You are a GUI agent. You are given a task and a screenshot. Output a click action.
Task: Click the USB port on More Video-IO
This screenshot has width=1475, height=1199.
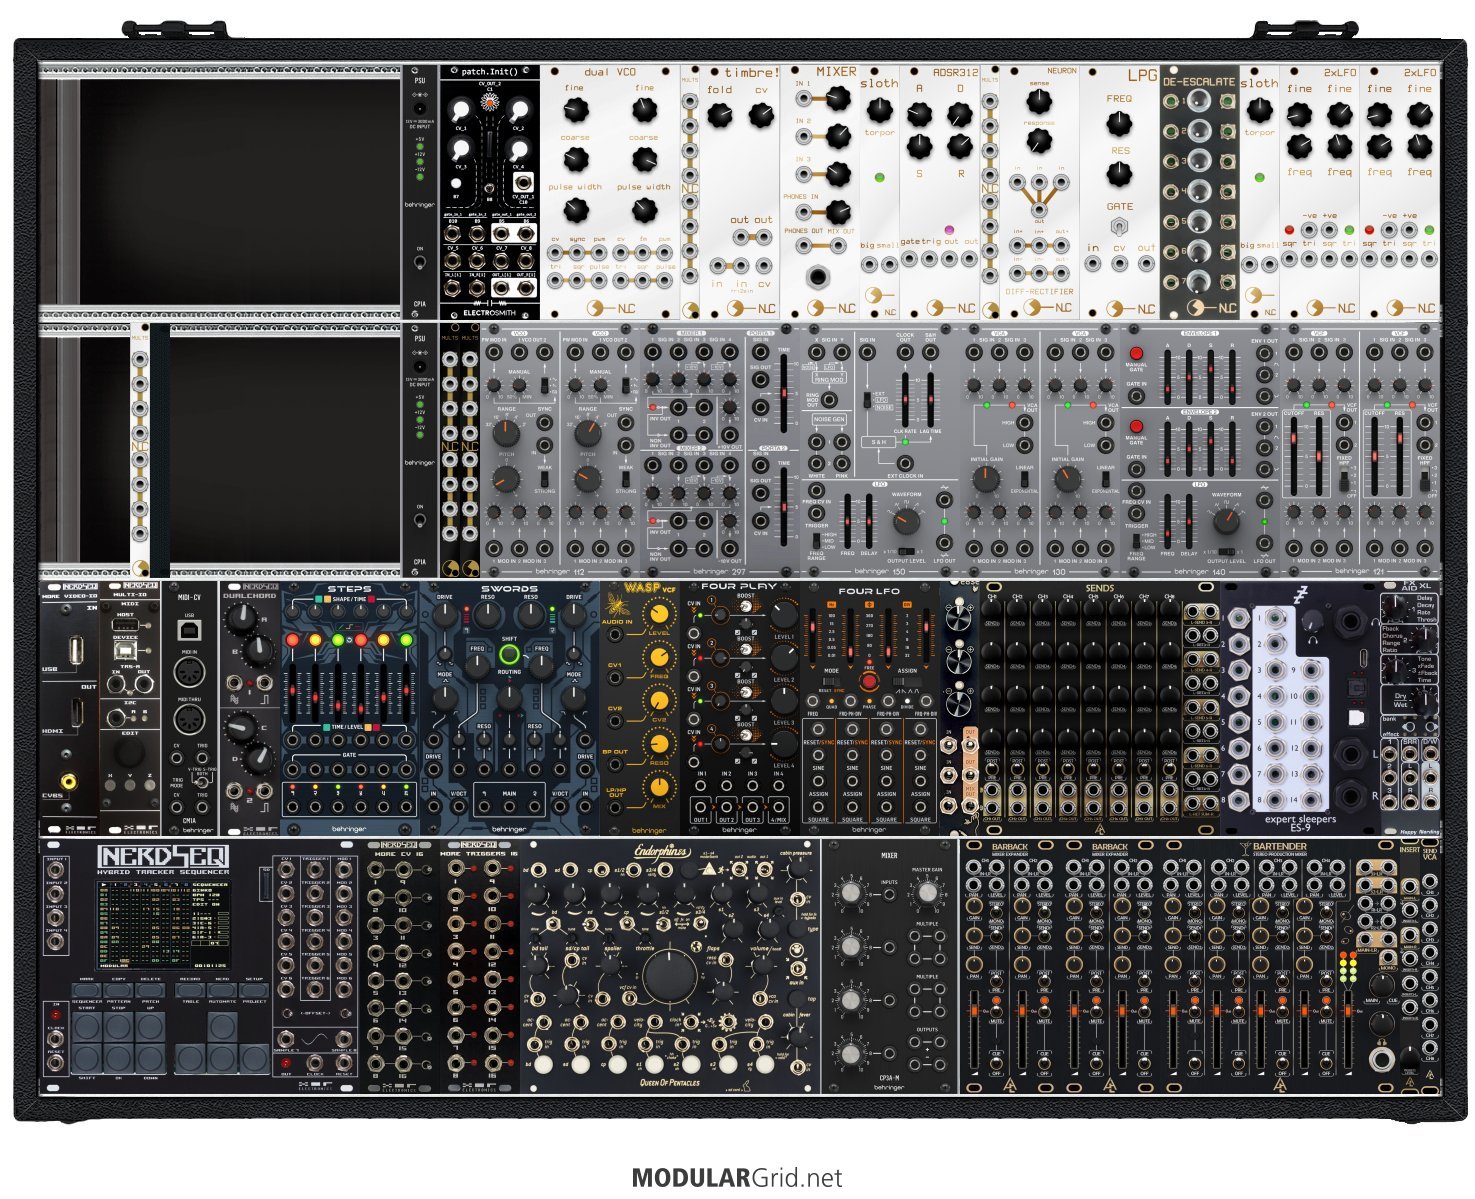tap(78, 652)
